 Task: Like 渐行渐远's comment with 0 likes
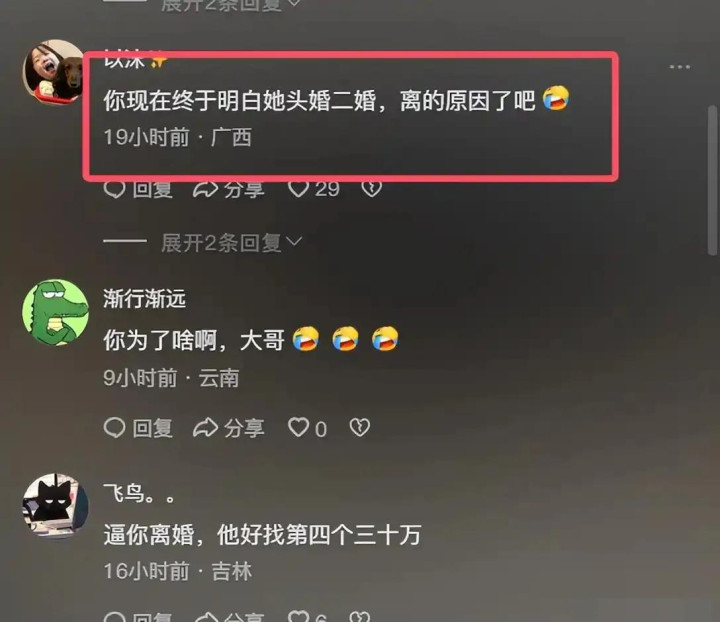298,428
